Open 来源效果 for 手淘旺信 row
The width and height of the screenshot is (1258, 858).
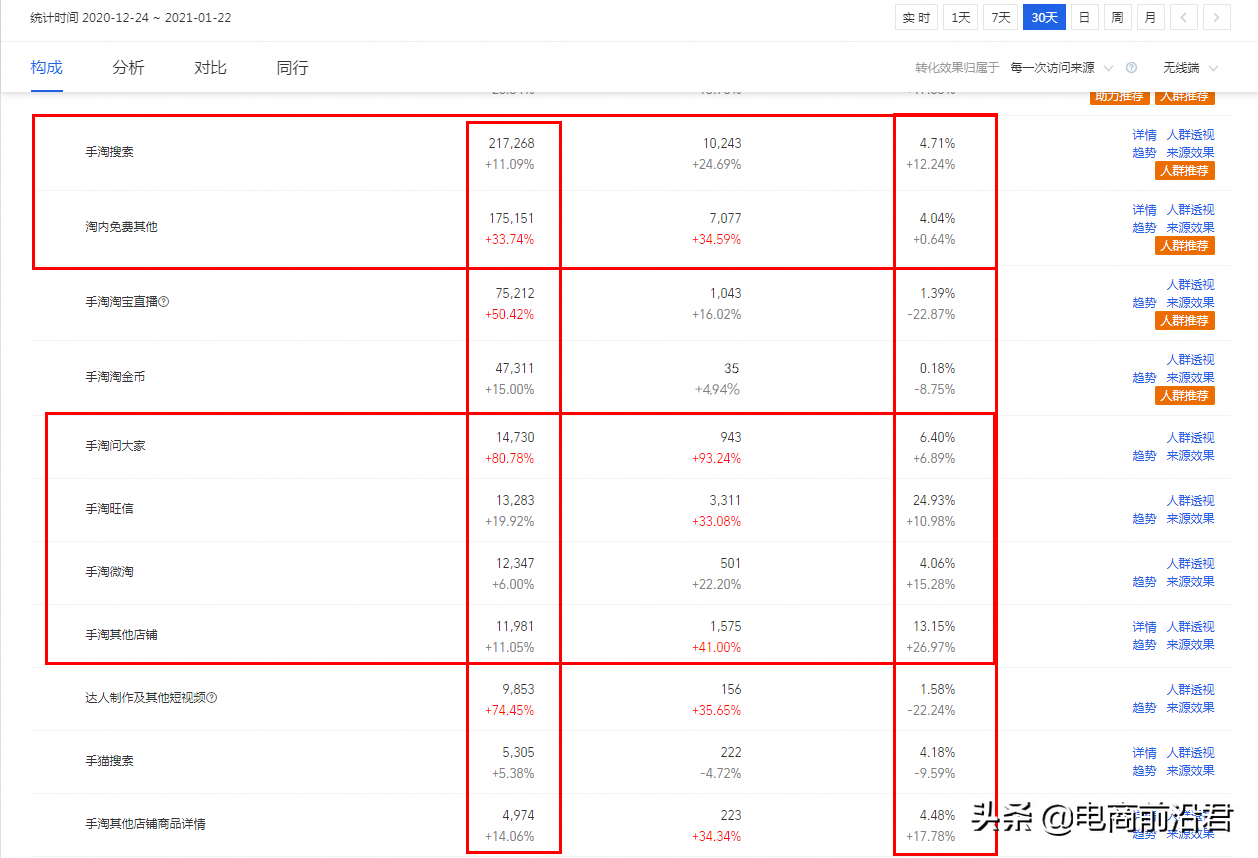pos(1190,519)
